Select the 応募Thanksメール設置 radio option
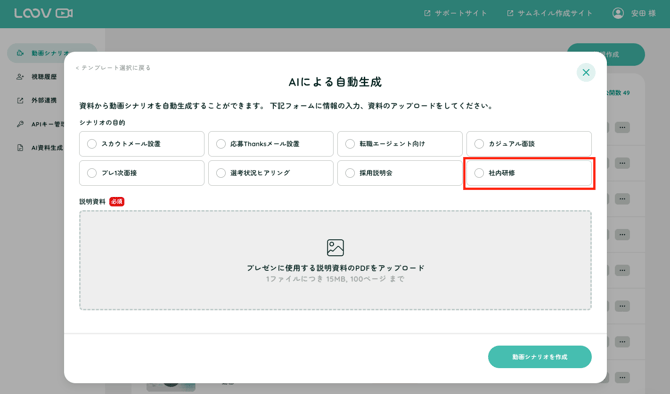 (x=270, y=144)
